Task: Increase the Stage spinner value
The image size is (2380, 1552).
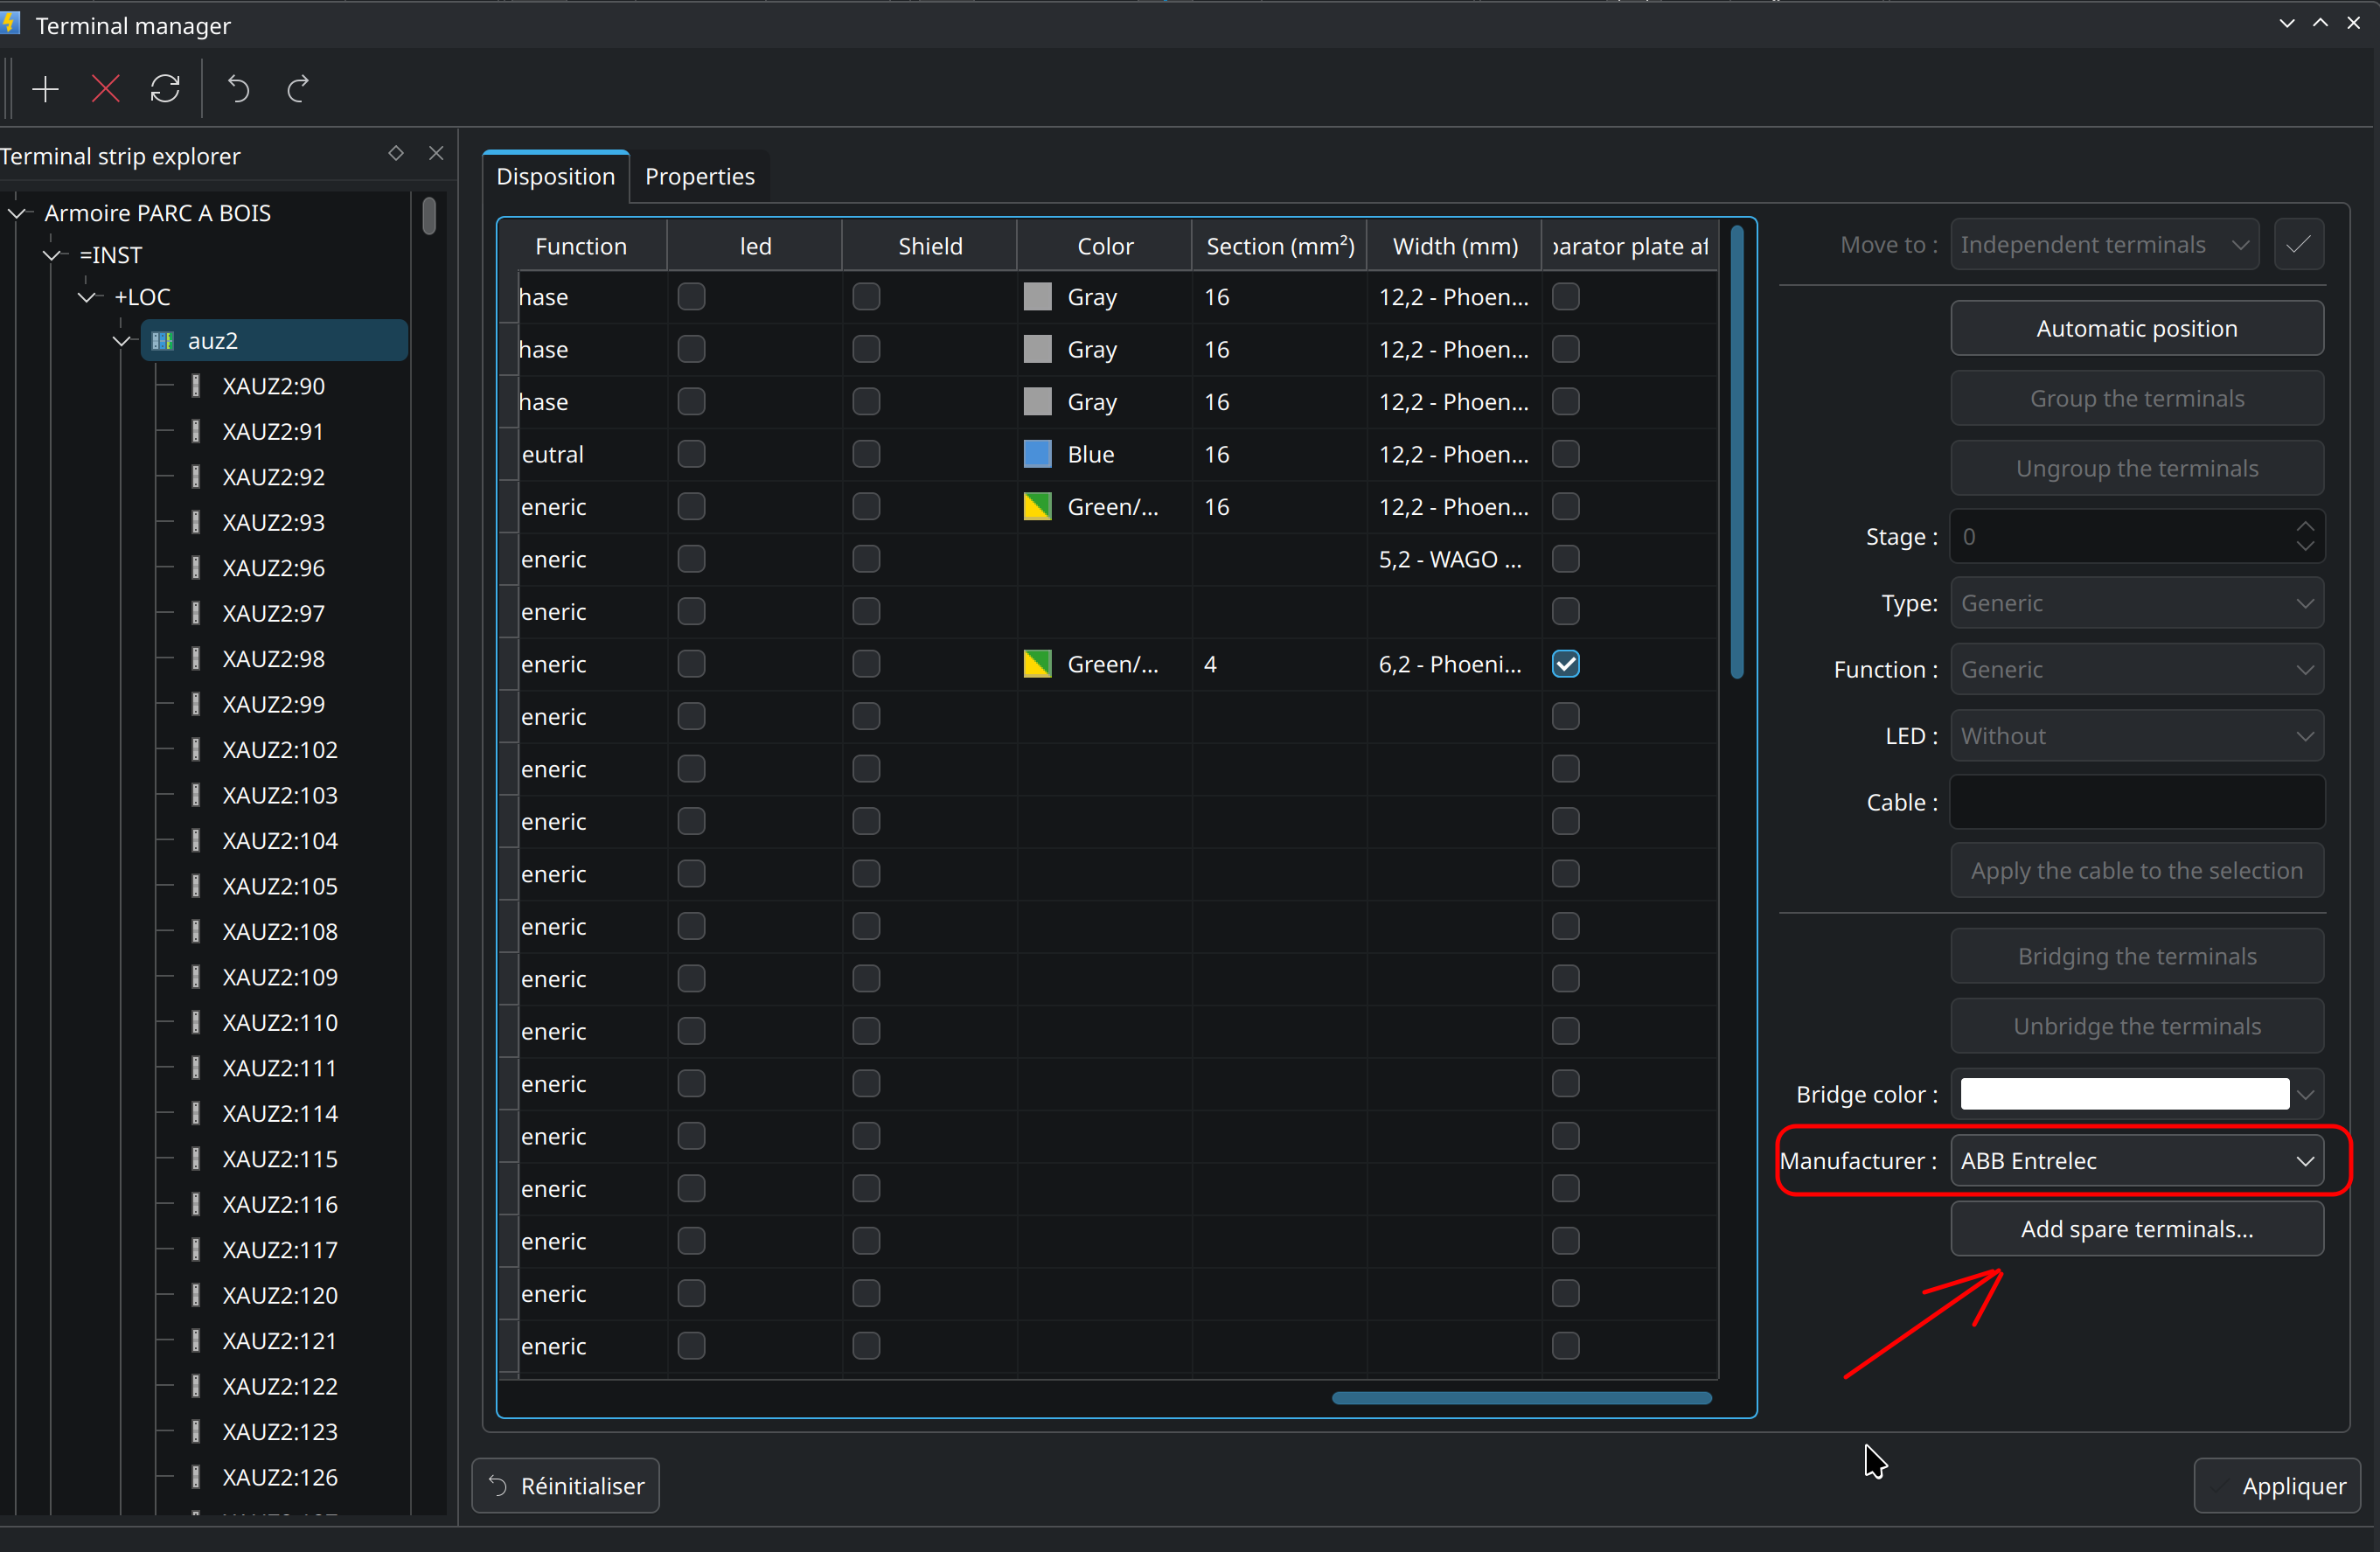Action: (2305, 527)
